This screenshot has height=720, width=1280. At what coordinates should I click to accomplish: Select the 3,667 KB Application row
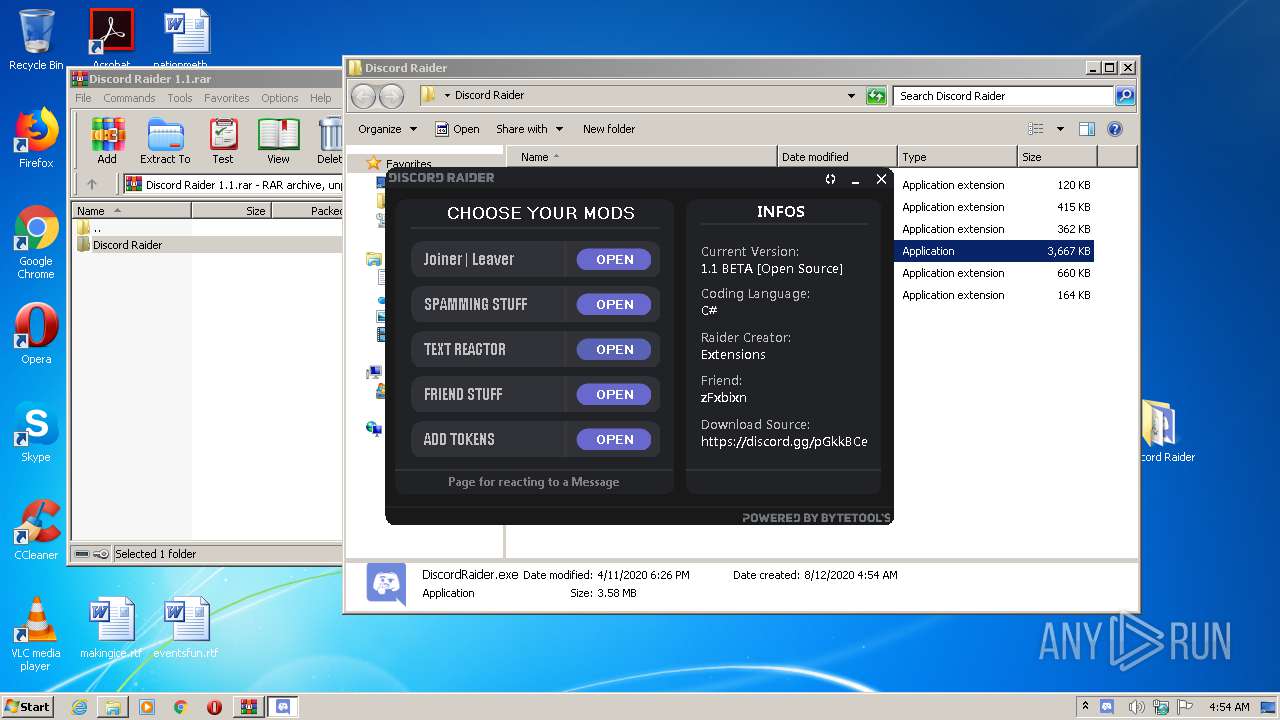click(994, 251)
